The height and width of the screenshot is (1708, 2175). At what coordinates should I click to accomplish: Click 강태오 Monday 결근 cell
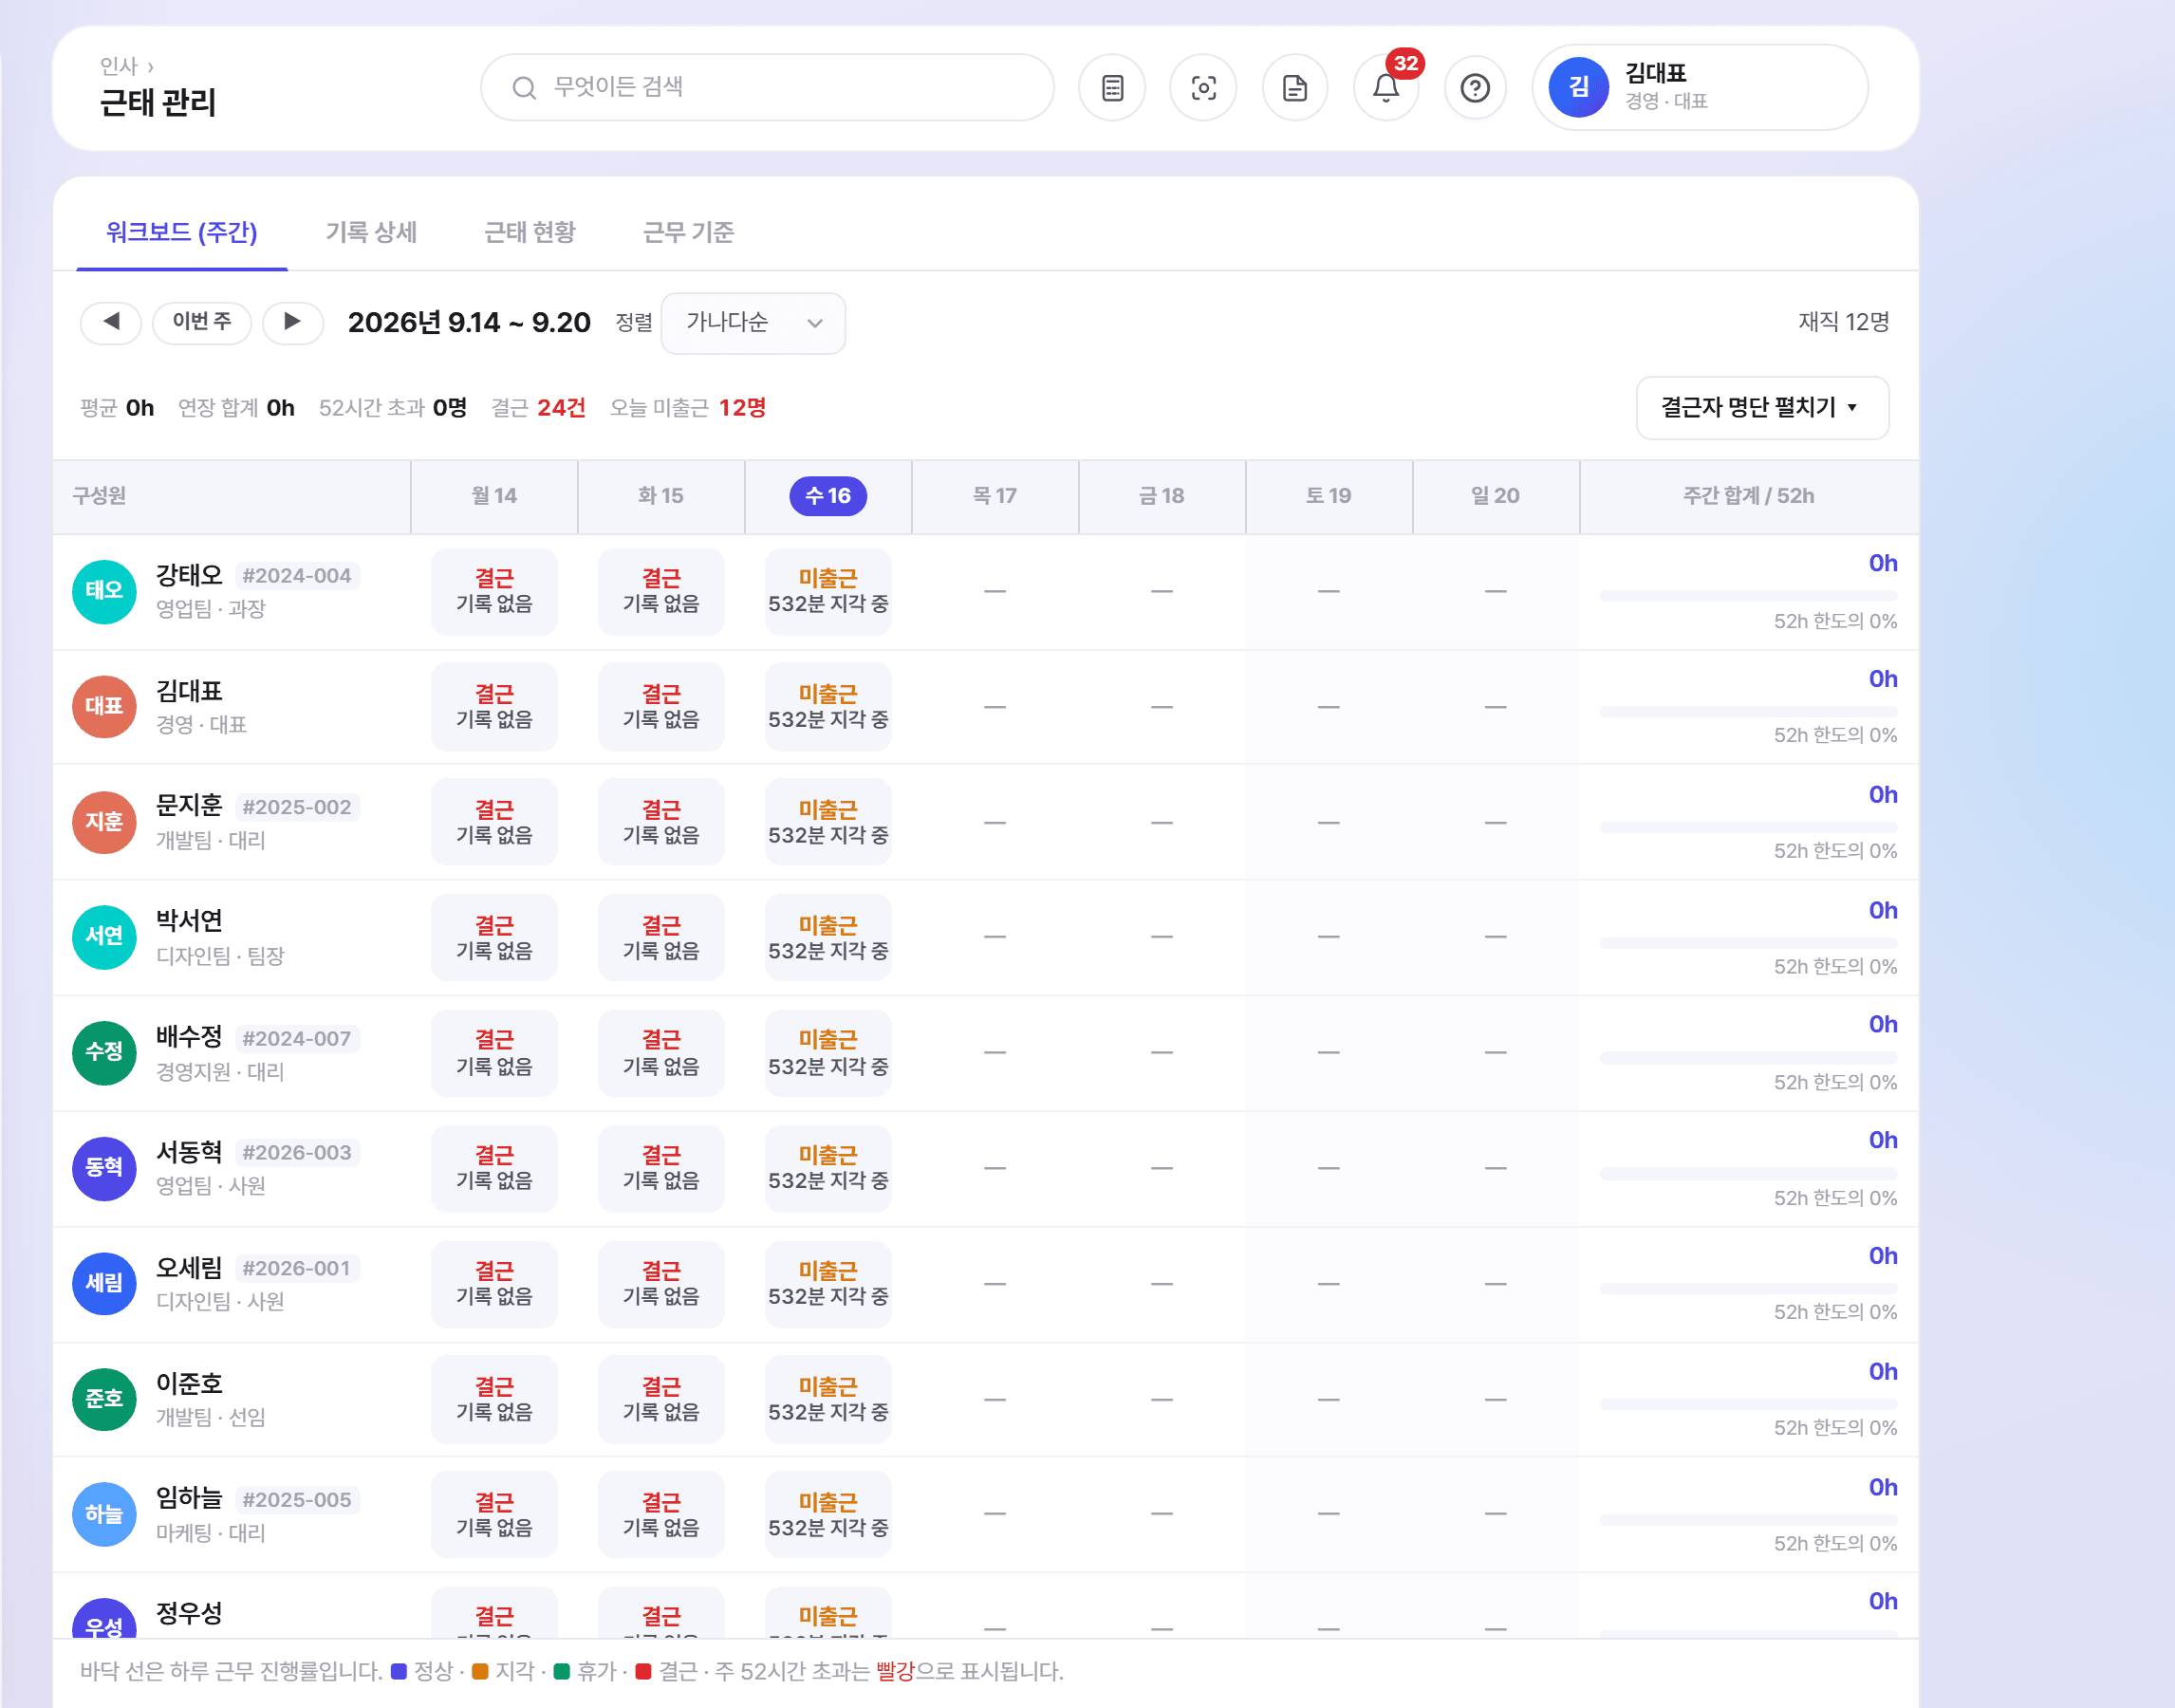(494, 591)
